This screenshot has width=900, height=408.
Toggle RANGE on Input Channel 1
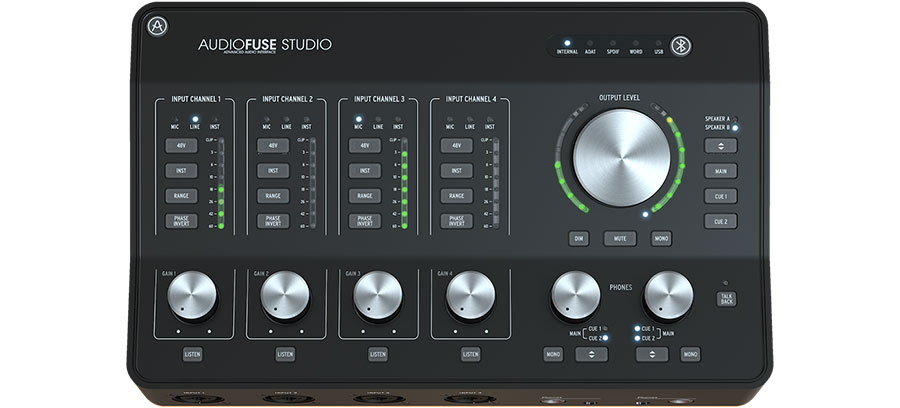pos(181,196)
